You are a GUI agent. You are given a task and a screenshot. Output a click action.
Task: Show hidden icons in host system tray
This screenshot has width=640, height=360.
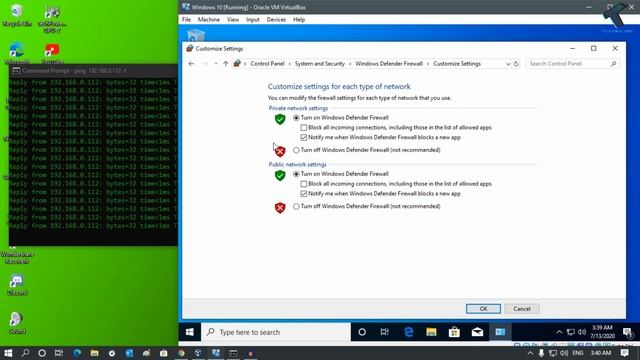click(530, 353)
